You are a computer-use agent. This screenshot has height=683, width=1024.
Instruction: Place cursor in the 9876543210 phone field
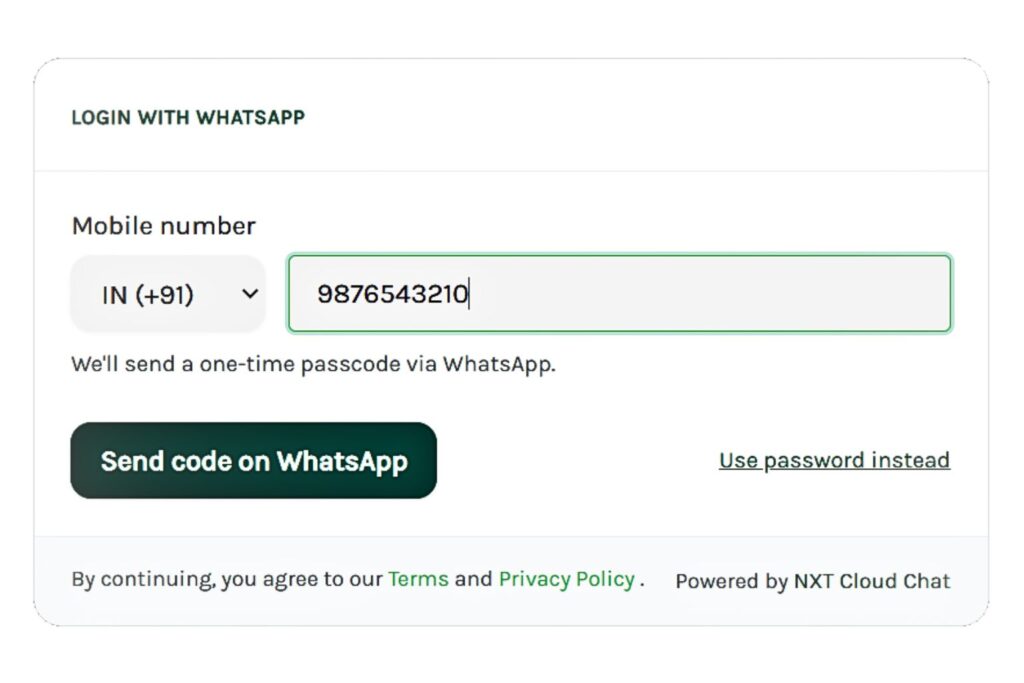pyautogui.click(x=619, y=293)
